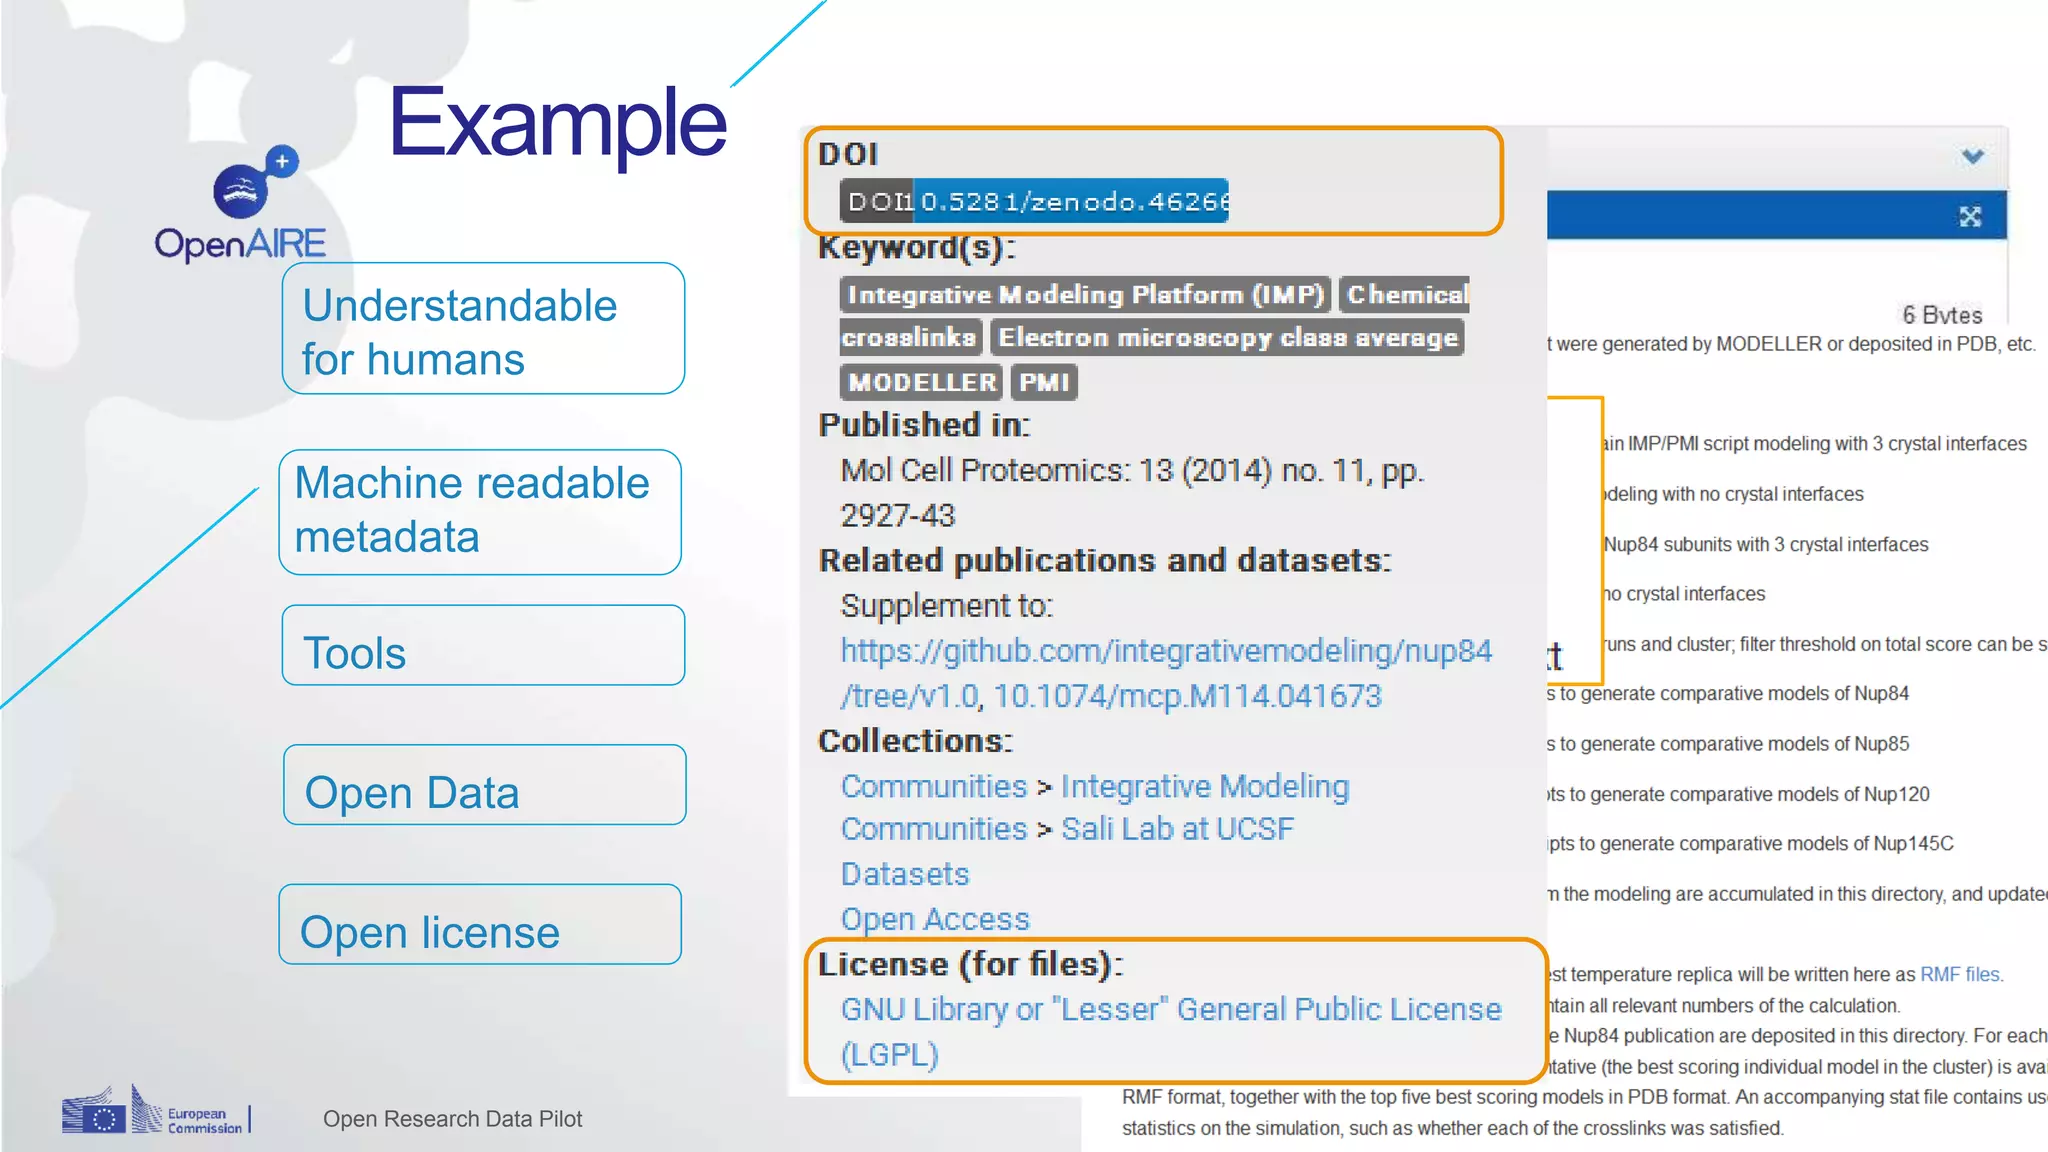Open Communities link before Sali Lab

click(934, 829)
